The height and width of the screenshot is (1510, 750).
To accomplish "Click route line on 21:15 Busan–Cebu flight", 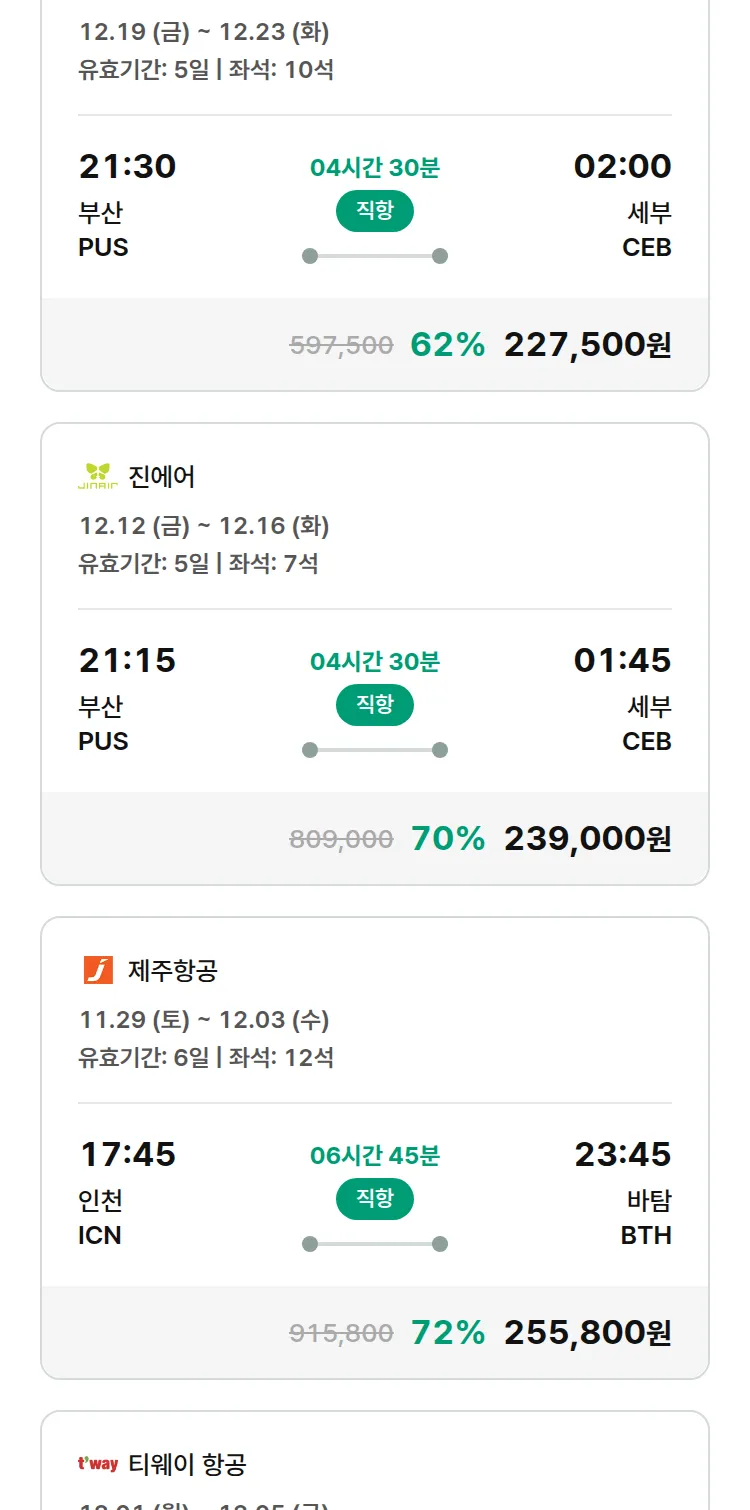I will (375, 750).
